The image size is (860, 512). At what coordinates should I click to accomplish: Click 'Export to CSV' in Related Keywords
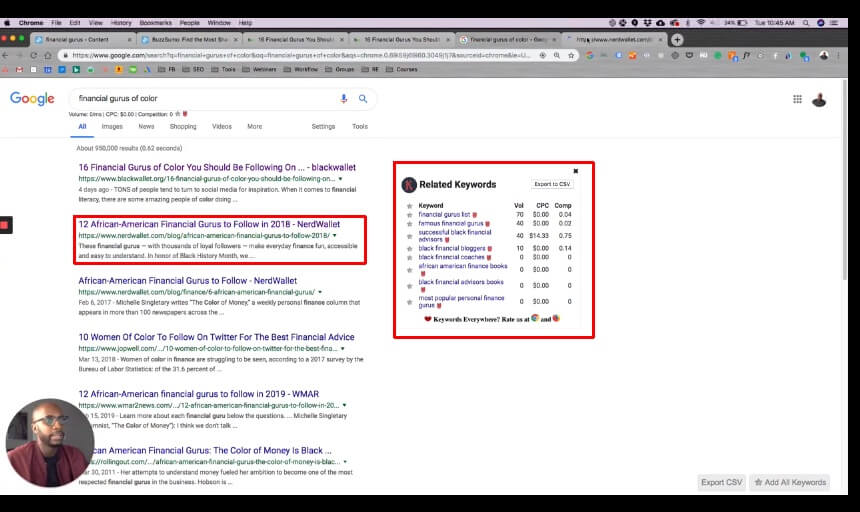[552, 184]
